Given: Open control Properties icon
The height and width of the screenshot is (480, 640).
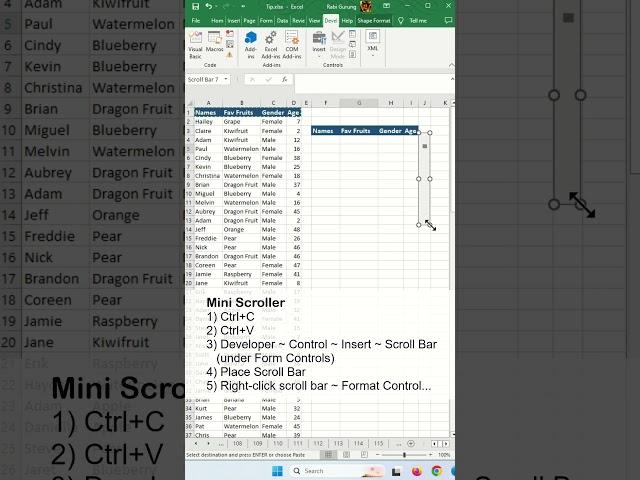Looking at the screenshot, I should click(353, 34).
